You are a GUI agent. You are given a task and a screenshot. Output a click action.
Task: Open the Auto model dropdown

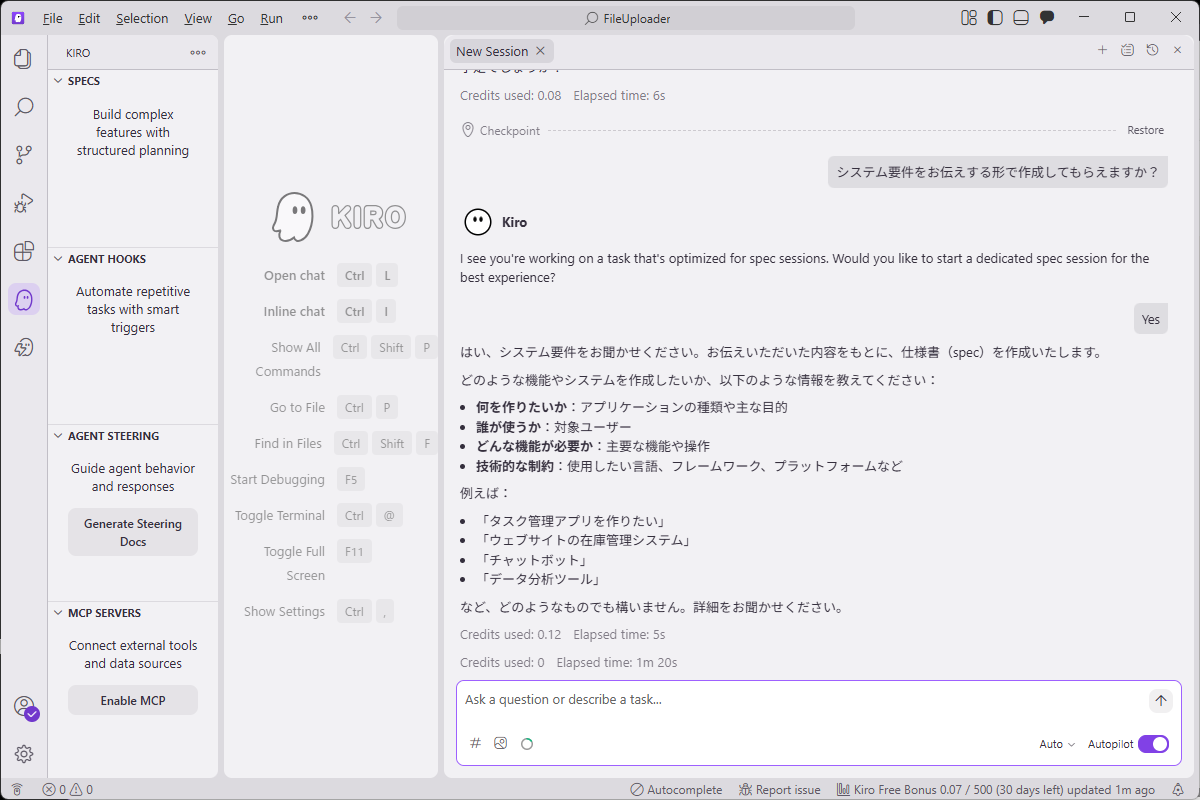[1057, 744]
